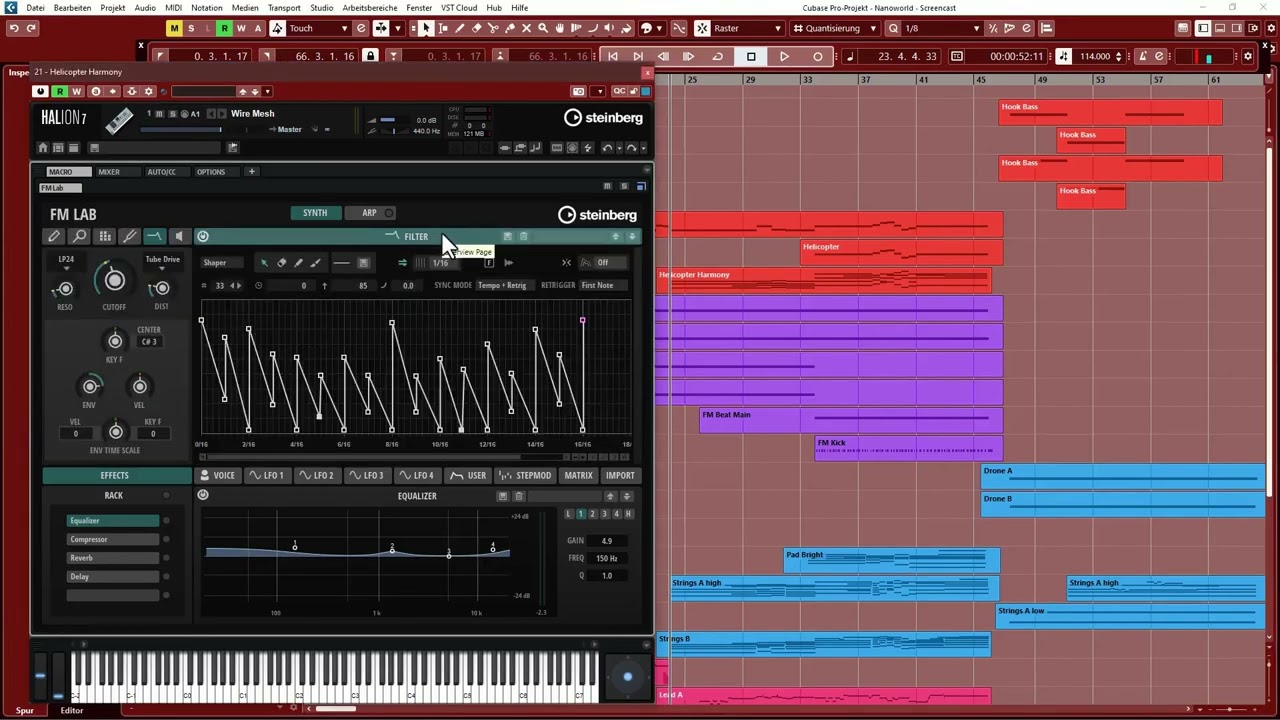This screenshot has width=1280, height=720.
Task: Click the Undo arrow in Cubase toolbar
Action: [x=14, y=28]
